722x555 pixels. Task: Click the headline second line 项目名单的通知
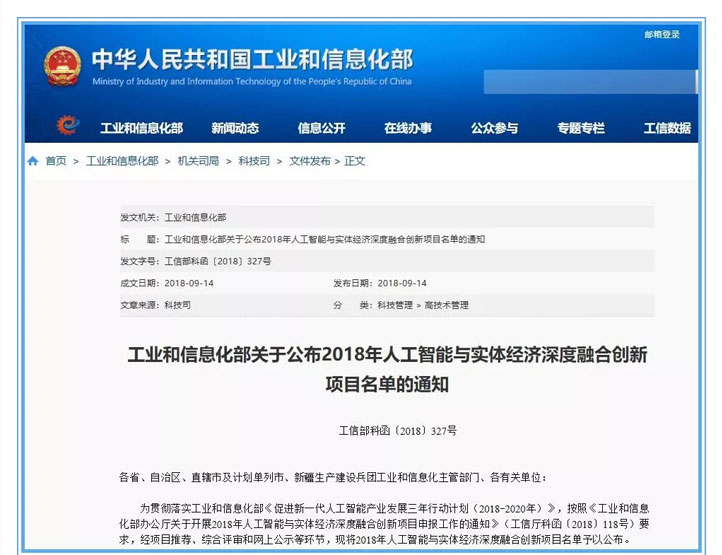[x=387, y=384]
